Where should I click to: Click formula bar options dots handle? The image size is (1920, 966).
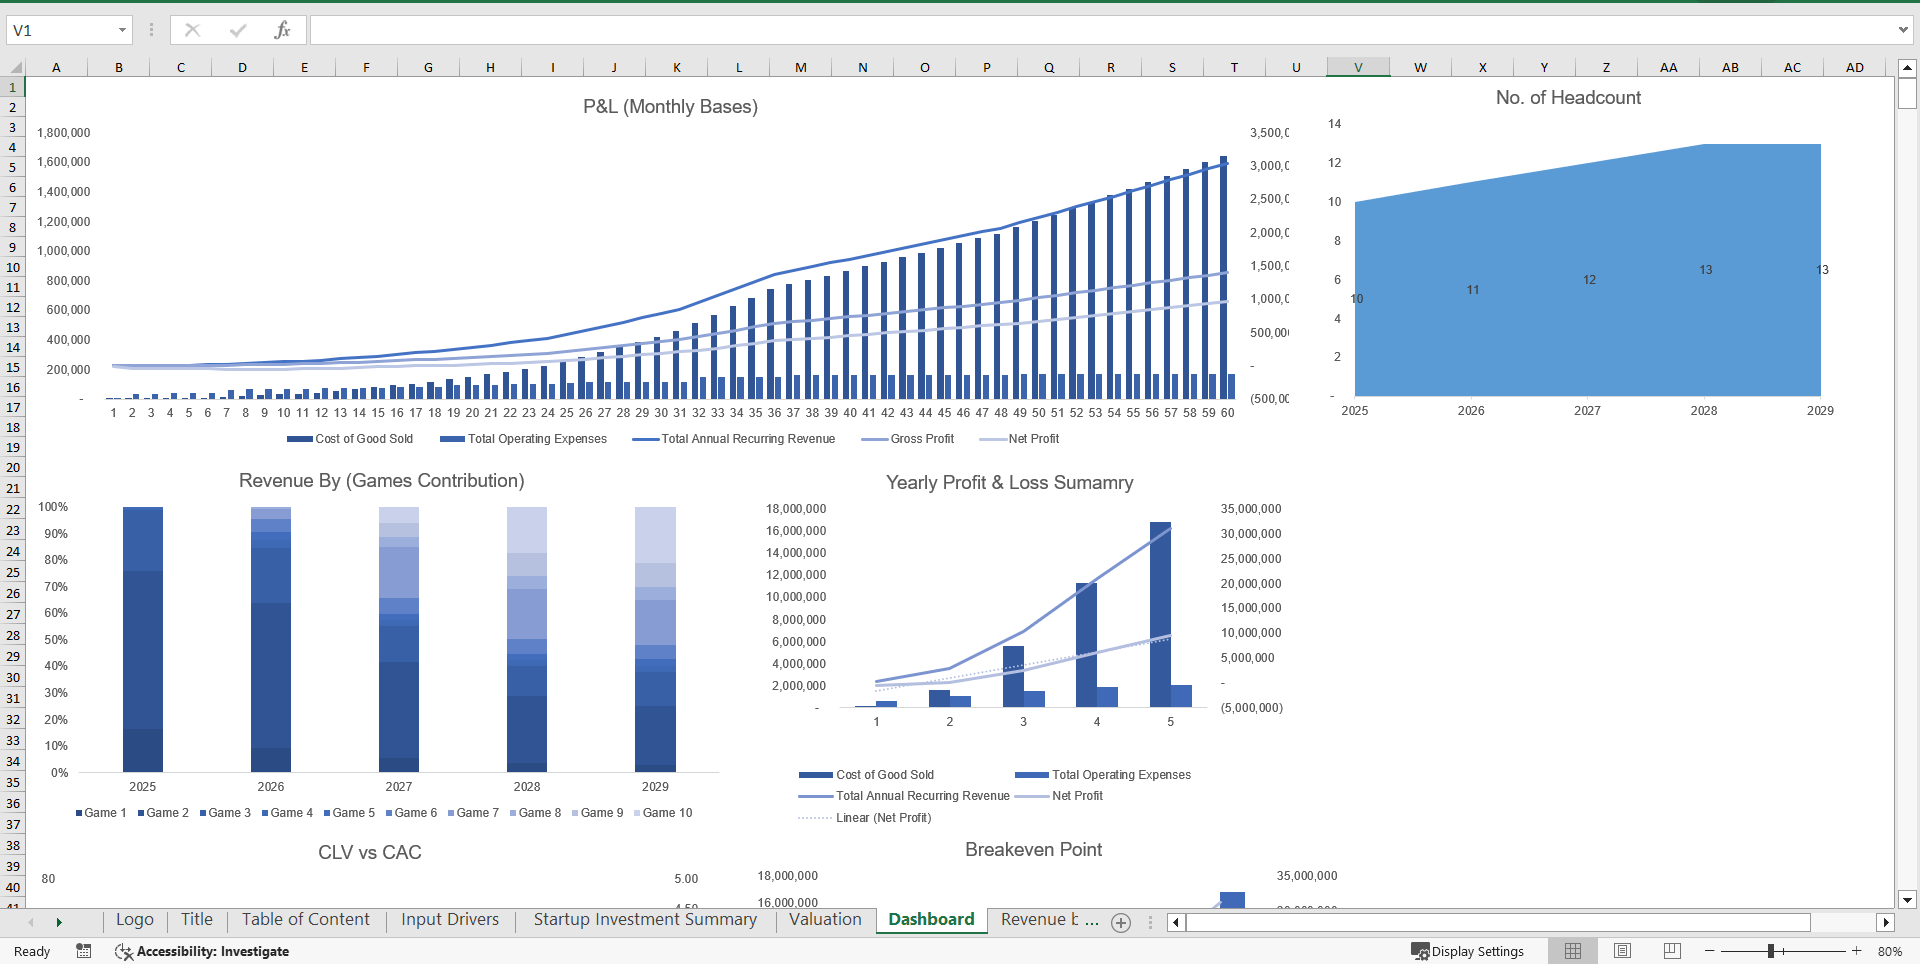(x=152, y=30)
